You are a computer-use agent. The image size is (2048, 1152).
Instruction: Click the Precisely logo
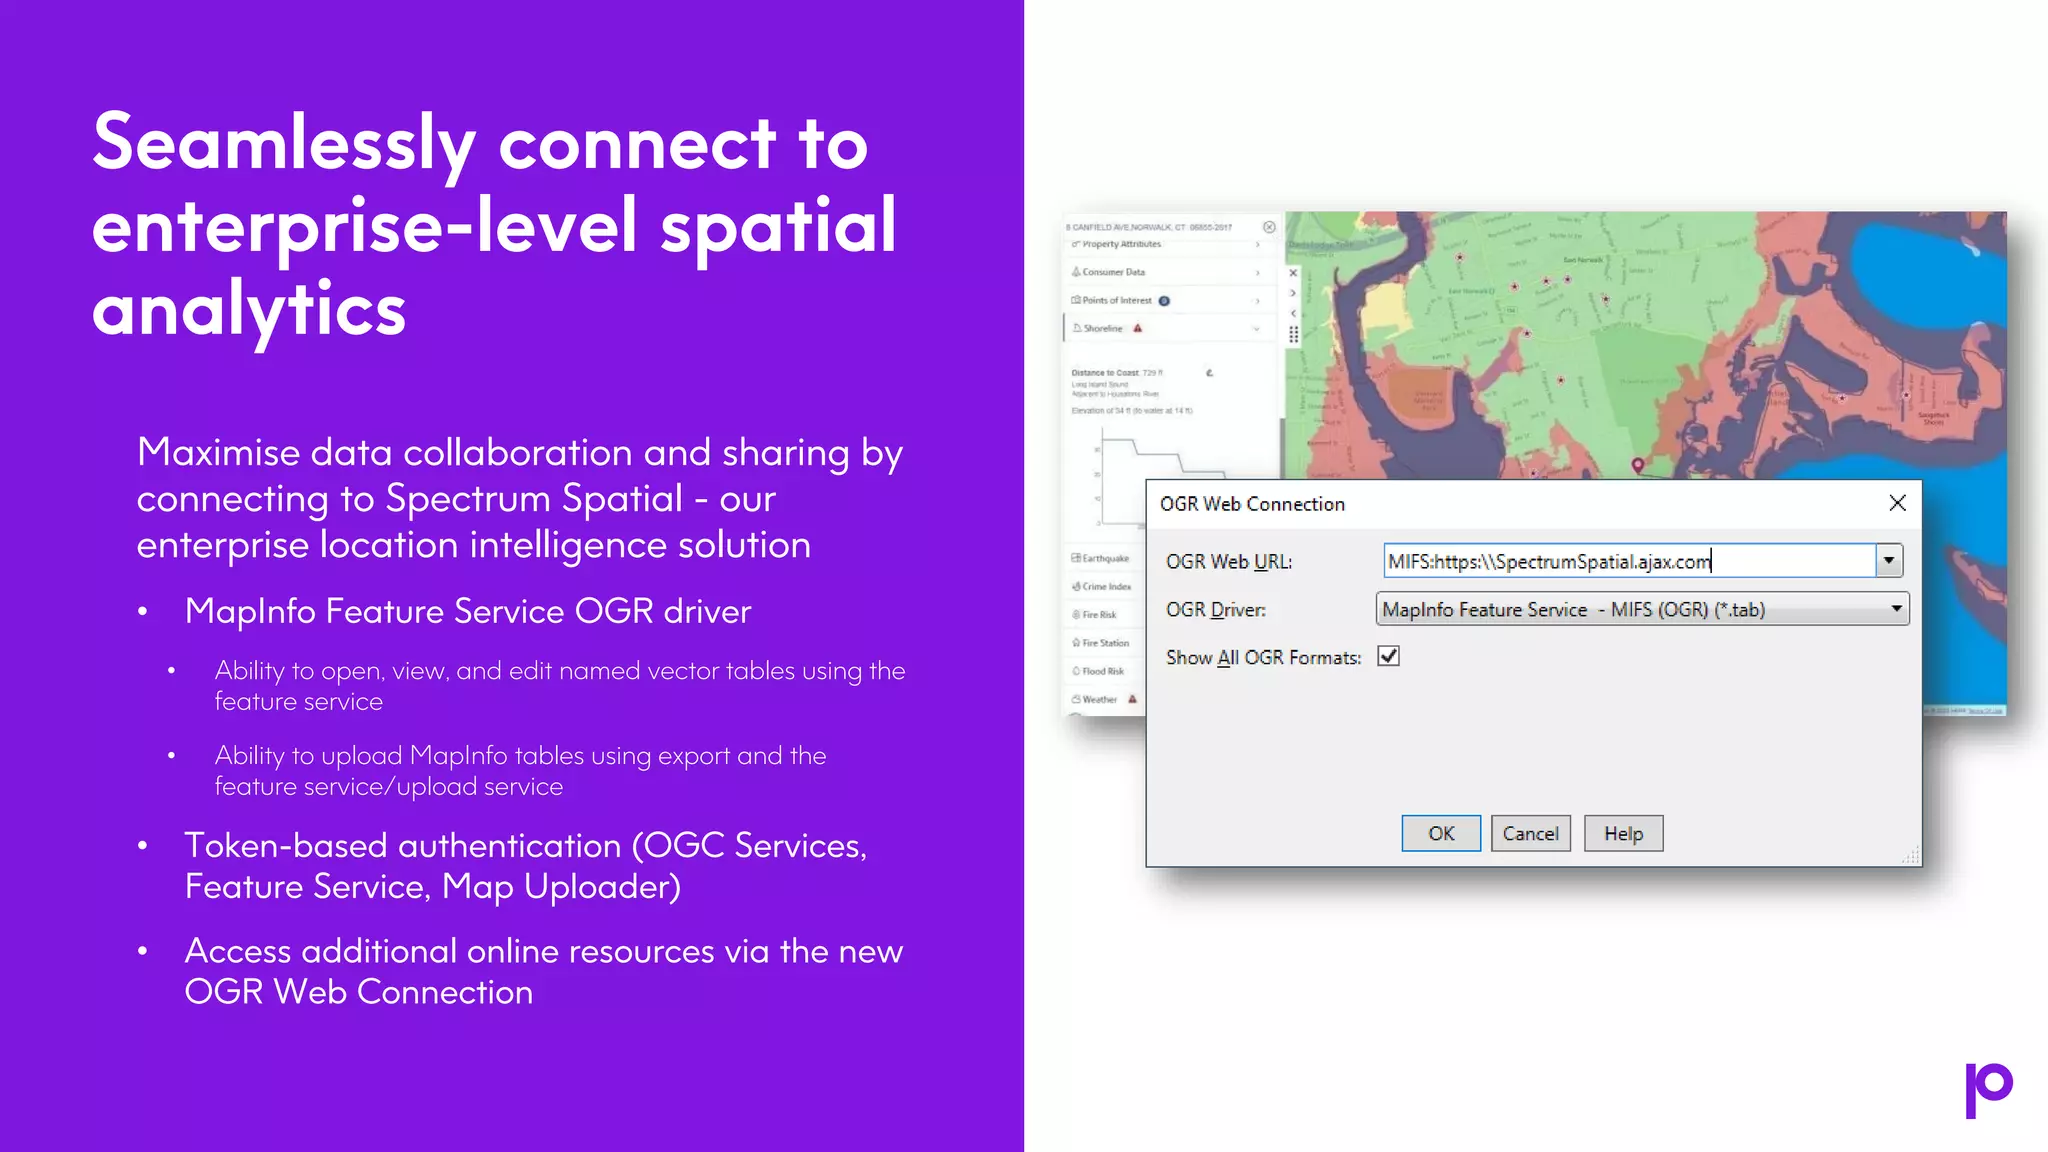coord(1988,1089)
